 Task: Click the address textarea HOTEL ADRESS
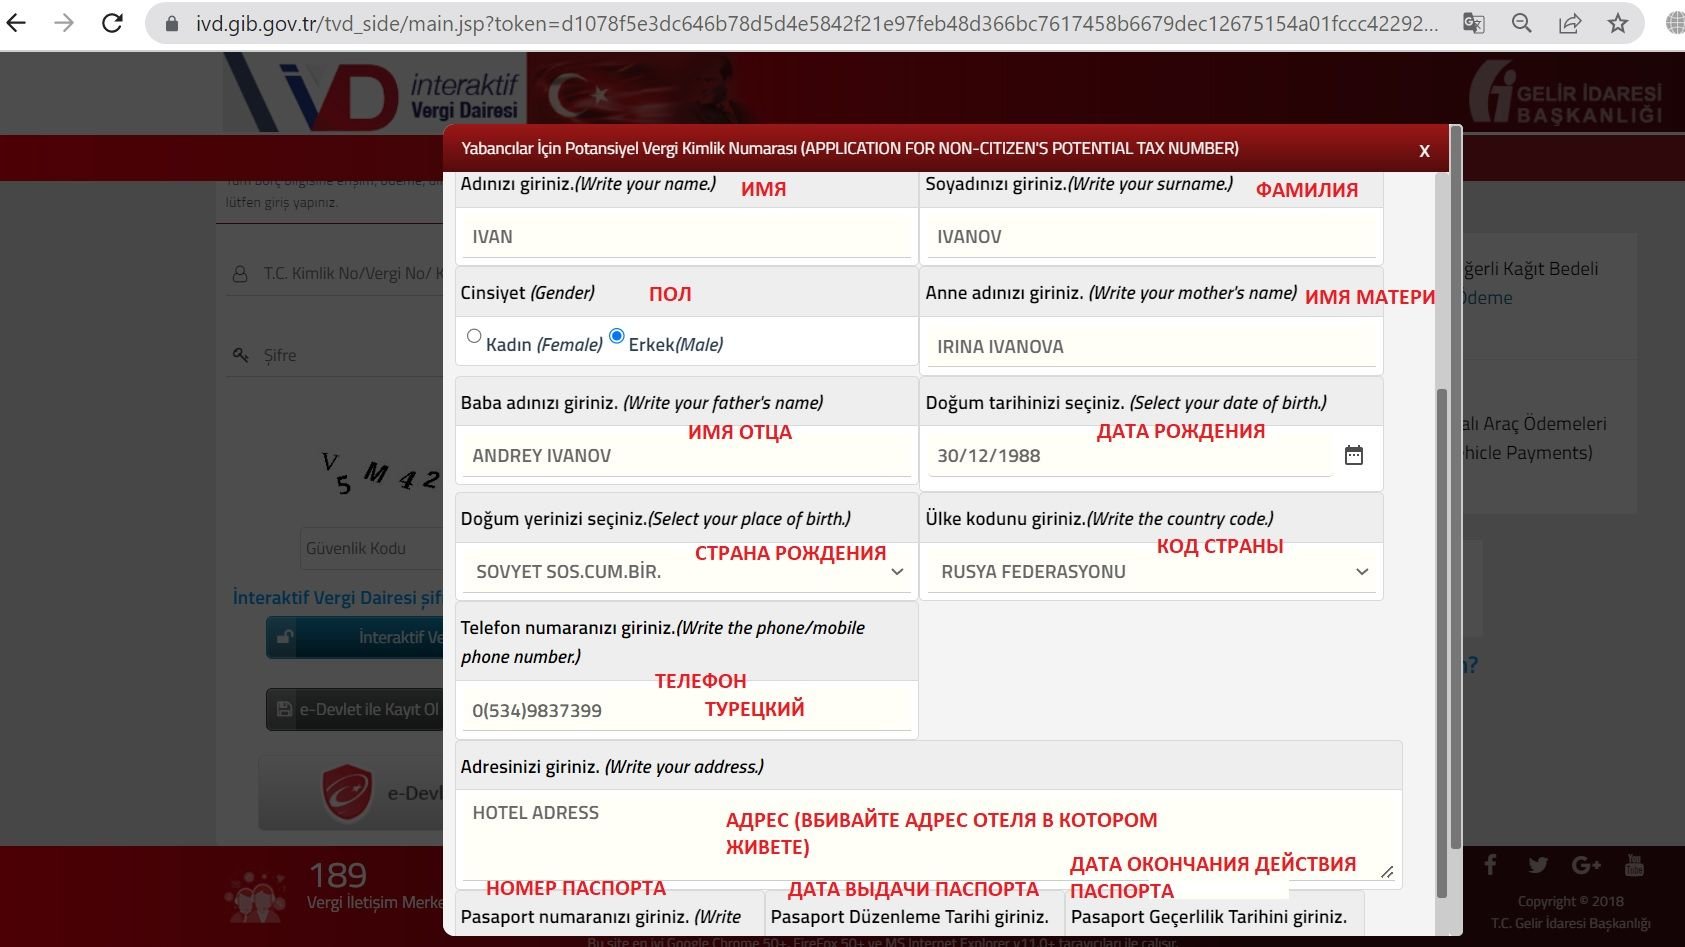click(x=929, y=836)
